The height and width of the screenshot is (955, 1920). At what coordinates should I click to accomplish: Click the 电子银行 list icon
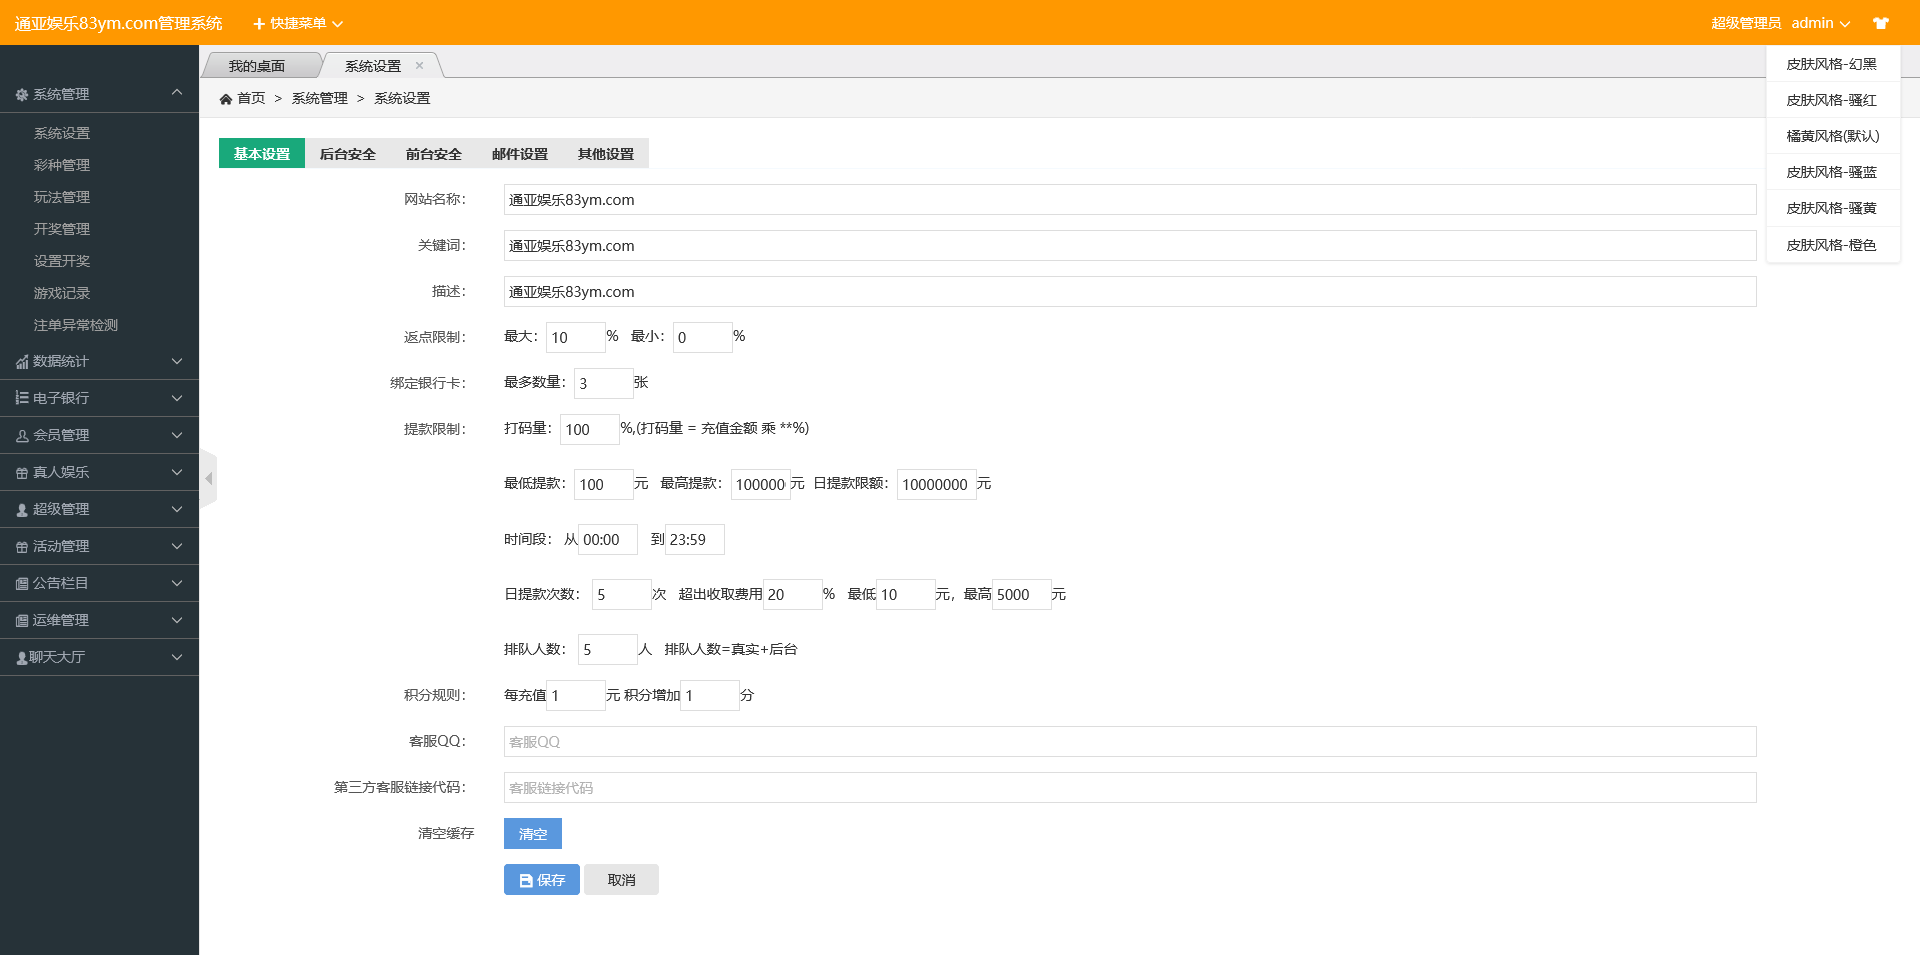pyautogui.click(x=21, y=398)
